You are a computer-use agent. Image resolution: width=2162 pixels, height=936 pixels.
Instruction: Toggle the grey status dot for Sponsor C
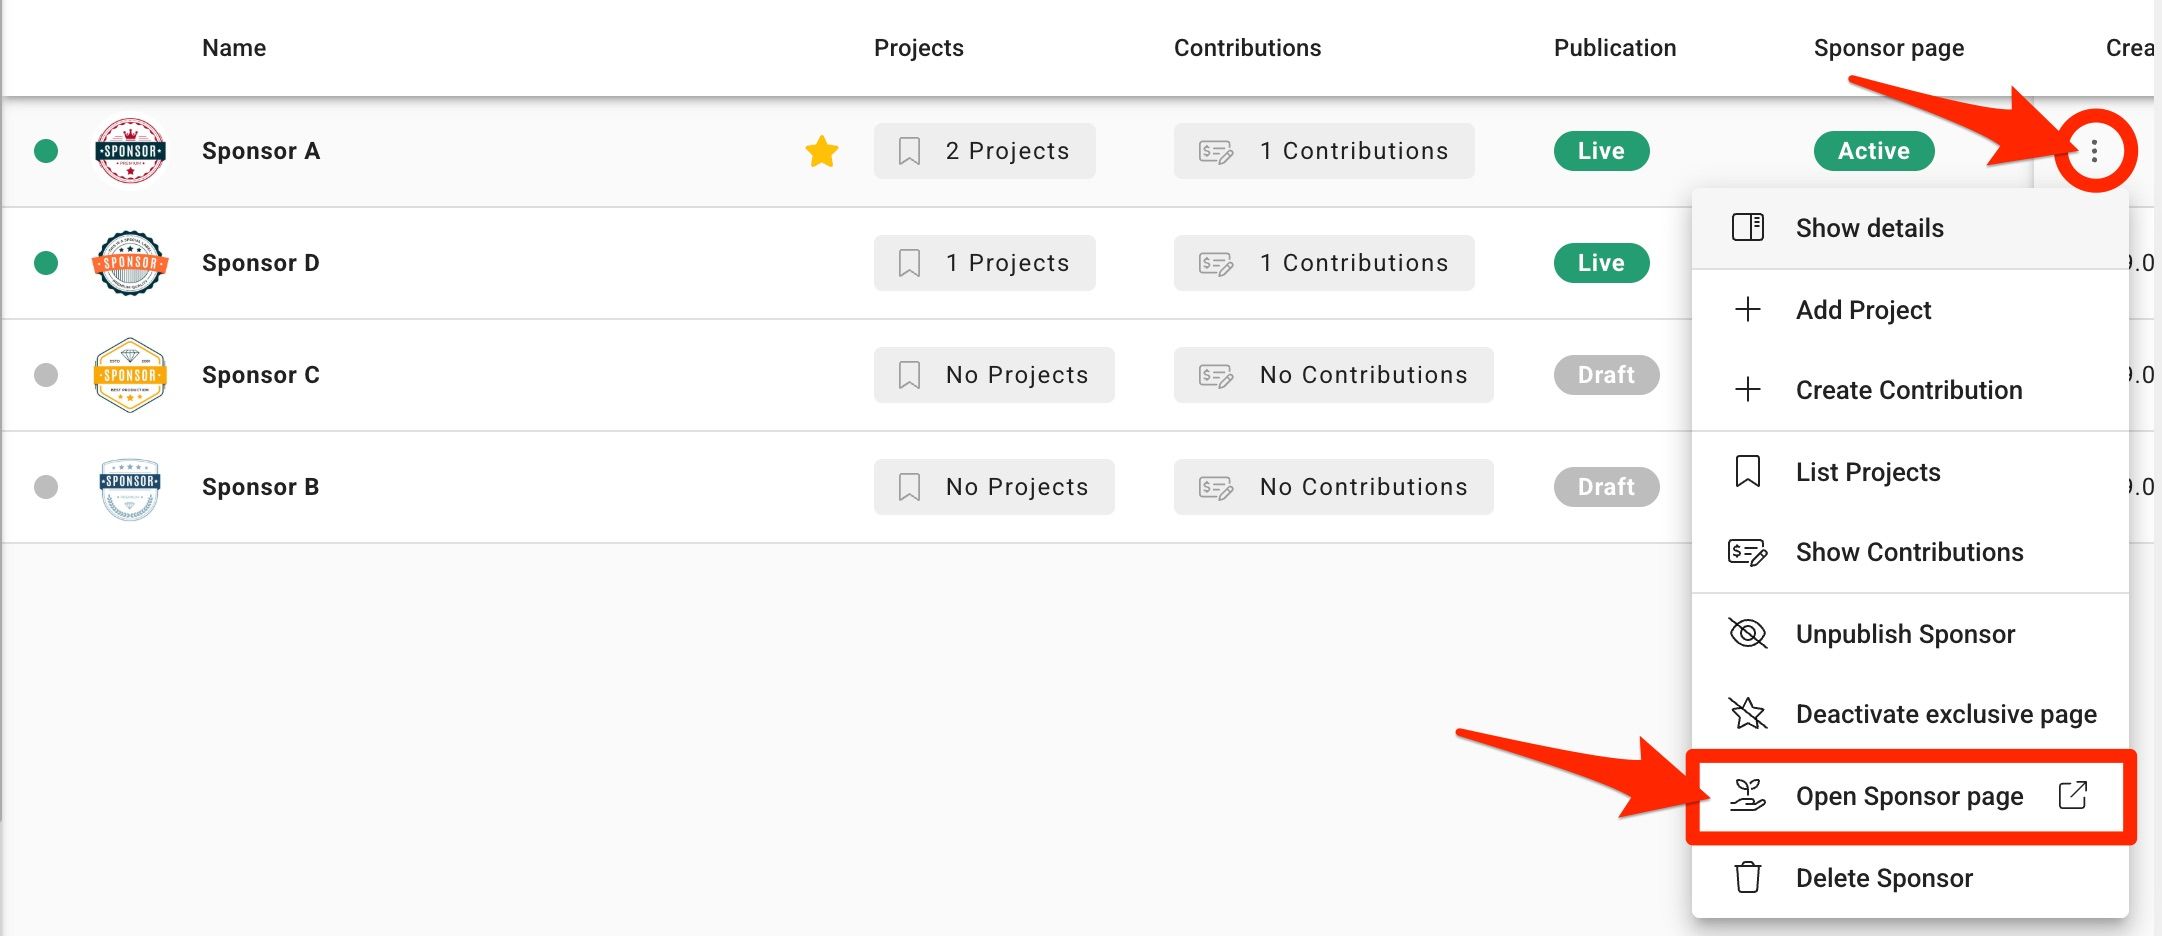pos(46,375)
